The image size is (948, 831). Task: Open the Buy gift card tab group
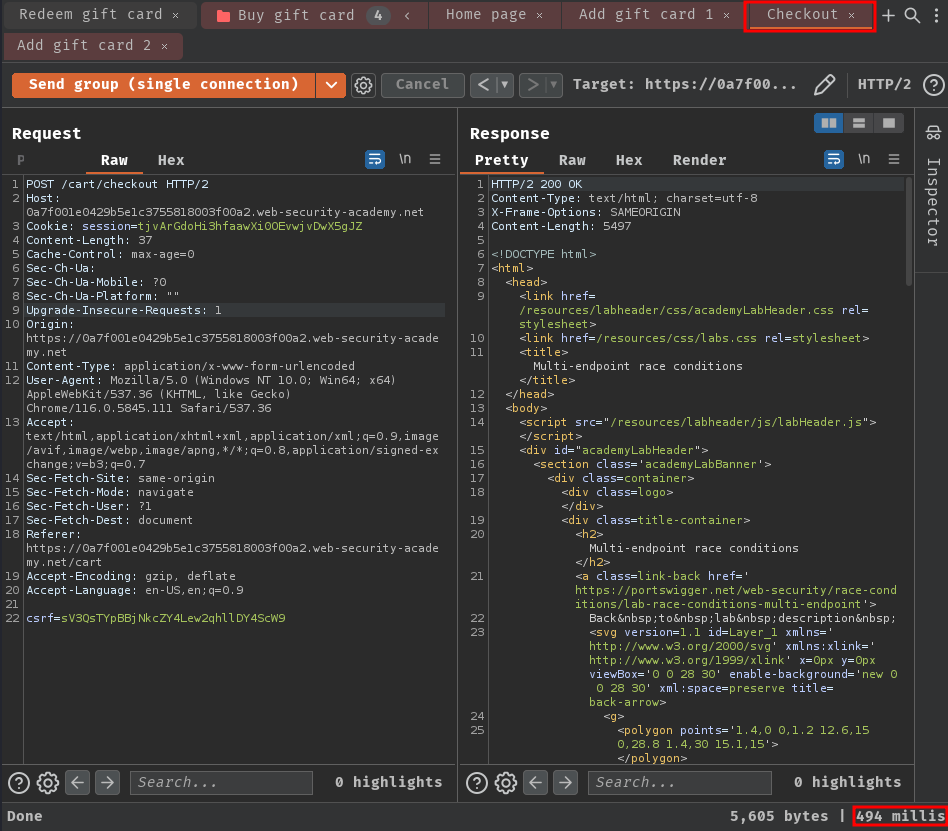294,15
